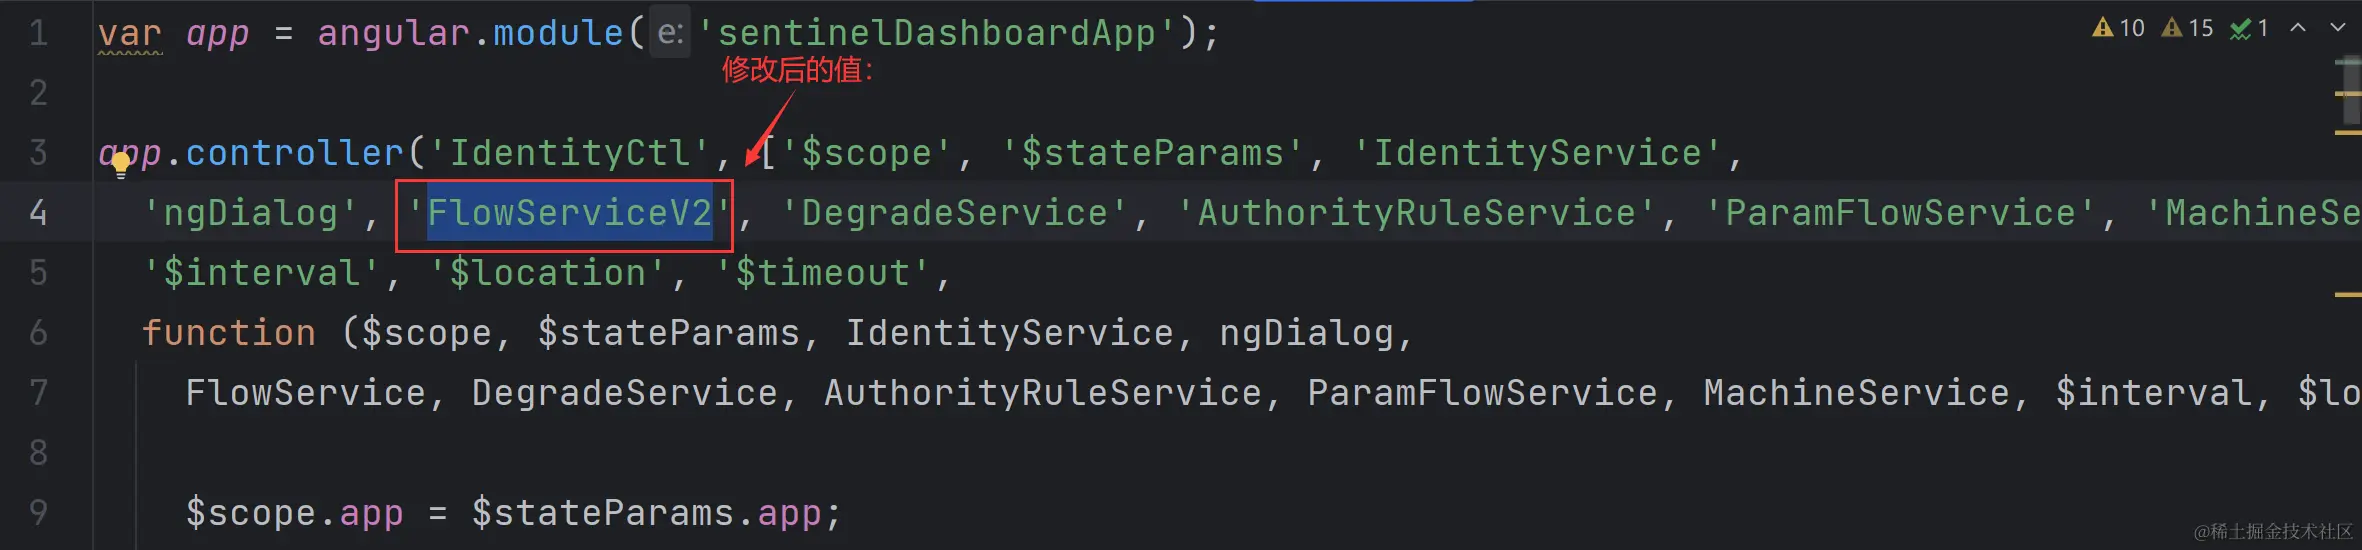Viewport: 2362px width, 550px height.
Task: Click 'IdentityService' string on line 3
Action: 1537,153
